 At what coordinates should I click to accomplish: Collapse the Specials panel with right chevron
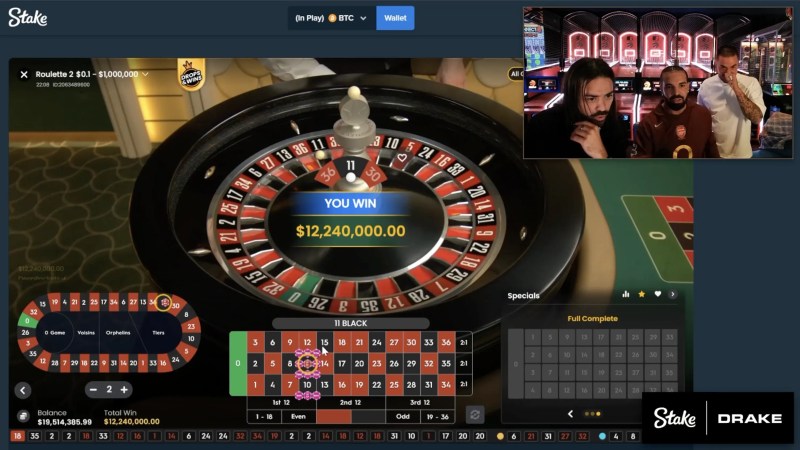click(x=672, y=294)
